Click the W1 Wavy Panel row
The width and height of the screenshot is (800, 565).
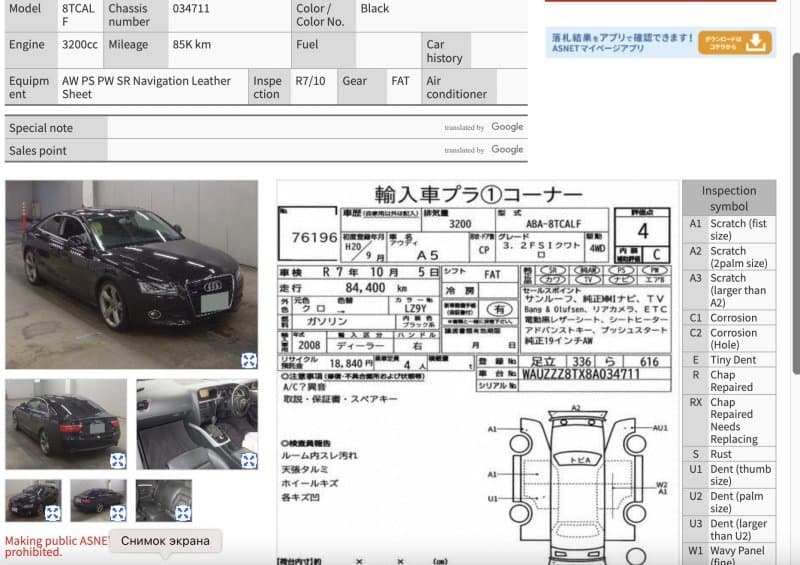[x=729, y=555]
